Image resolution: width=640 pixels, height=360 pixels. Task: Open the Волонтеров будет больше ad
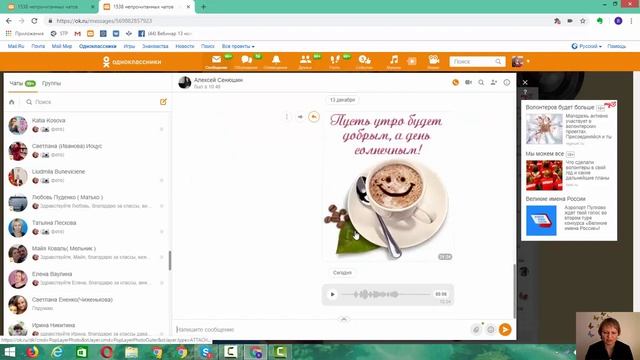[x=569, y=125]
